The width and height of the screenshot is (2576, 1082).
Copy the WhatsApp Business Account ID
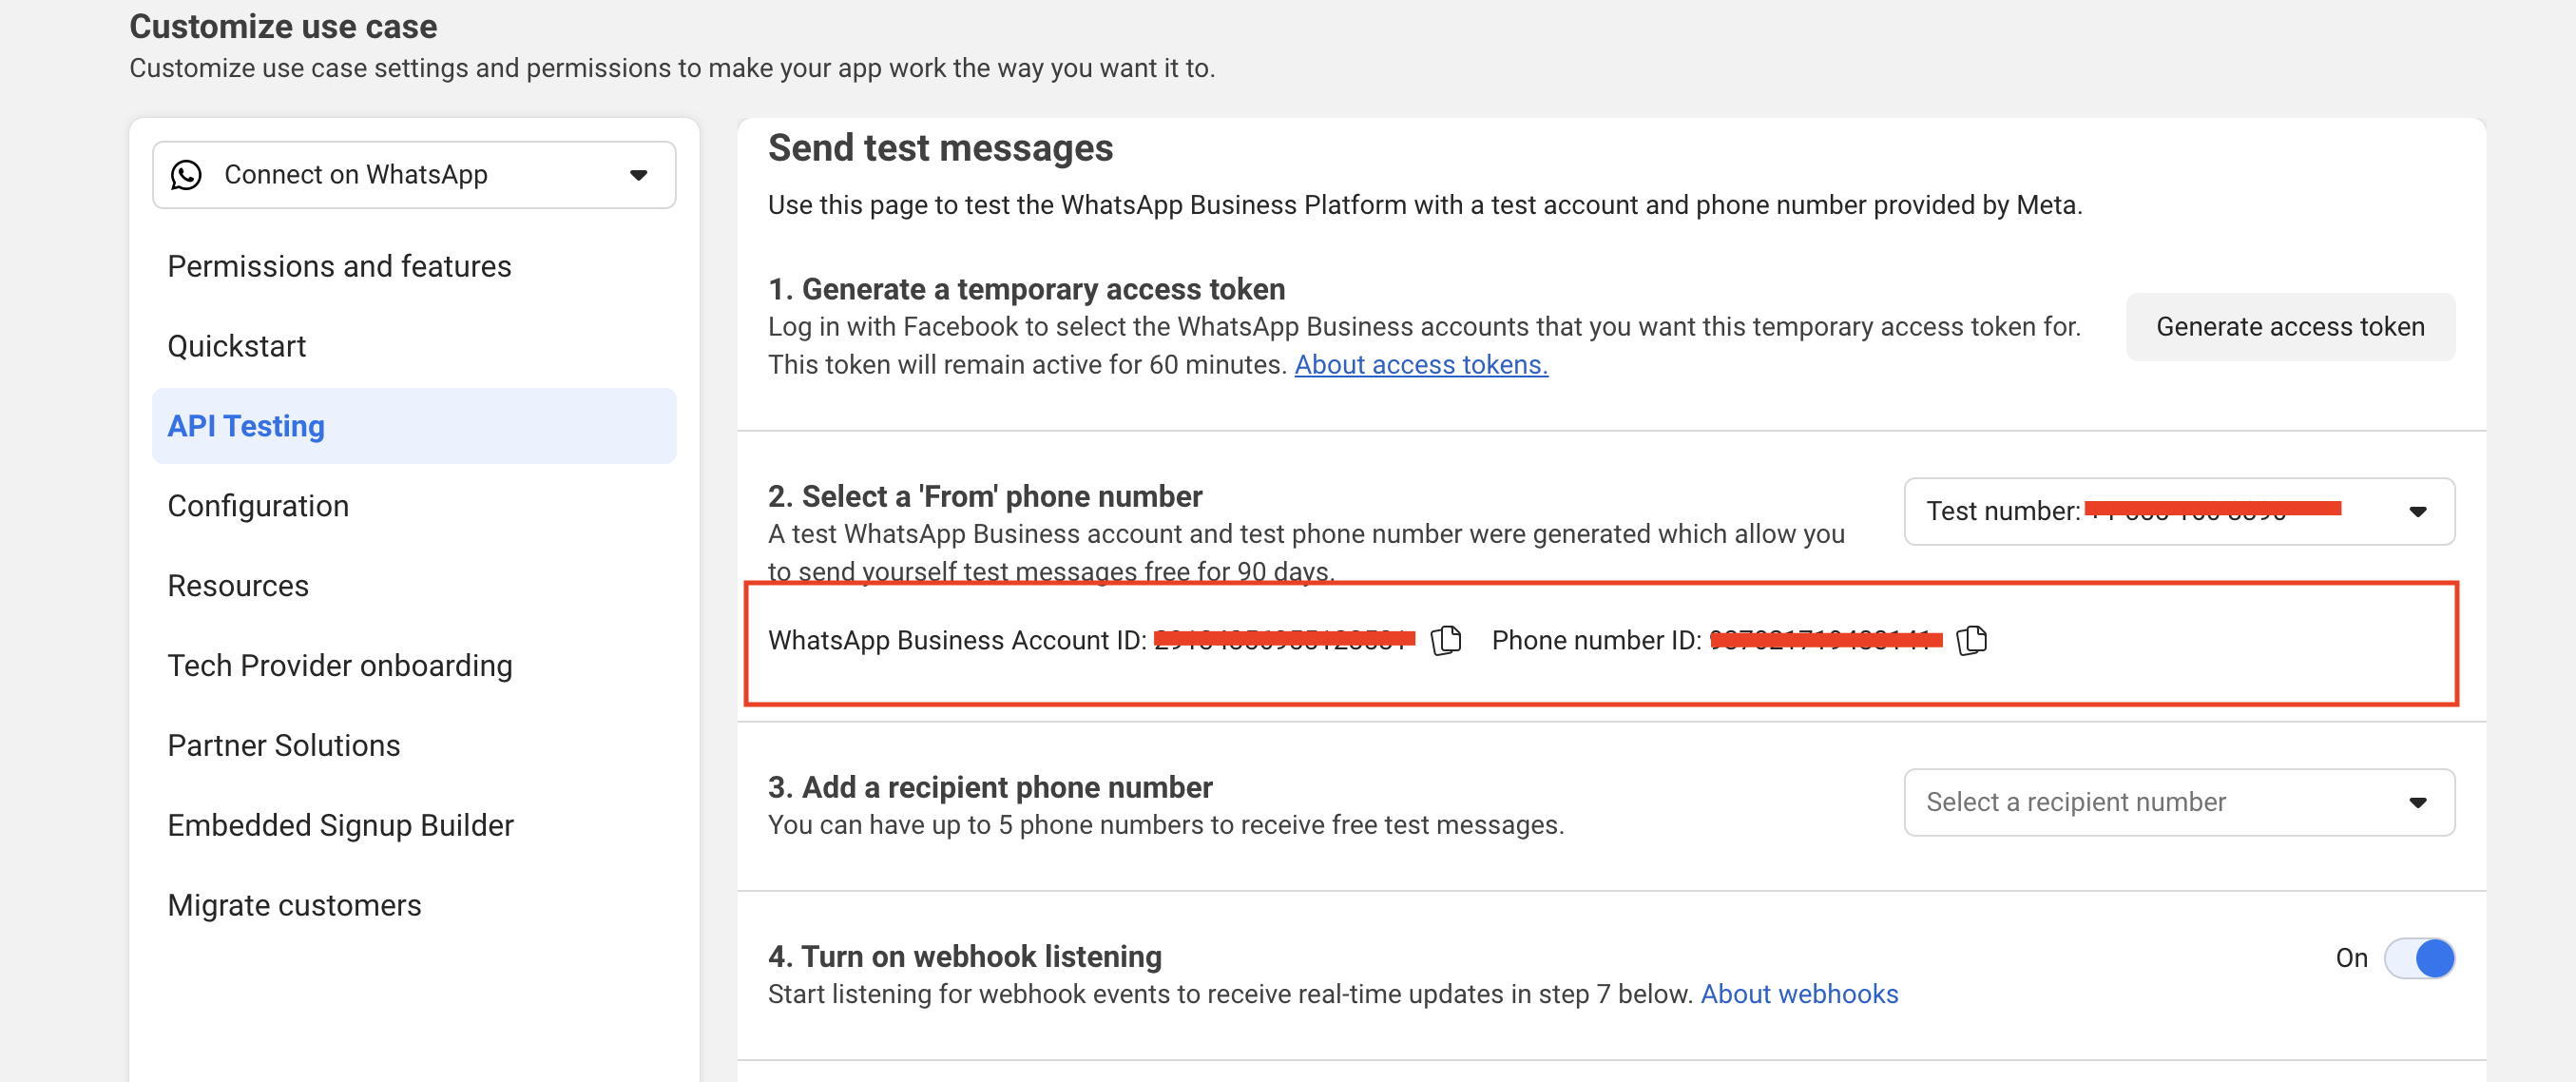coord(1446,640)
